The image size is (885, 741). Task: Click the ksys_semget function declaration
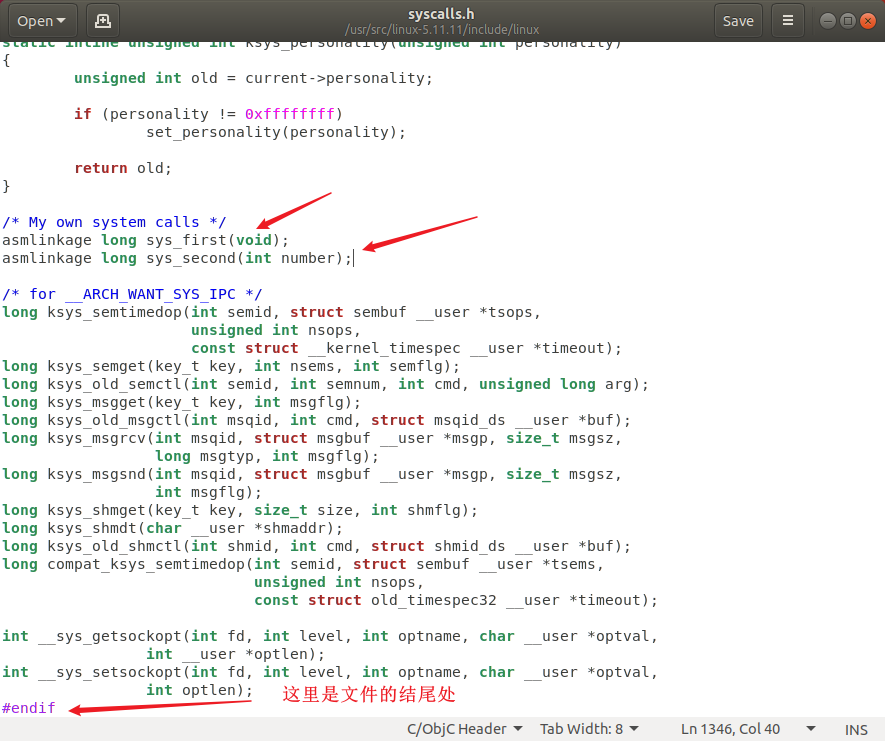click(x=231, y=366)
